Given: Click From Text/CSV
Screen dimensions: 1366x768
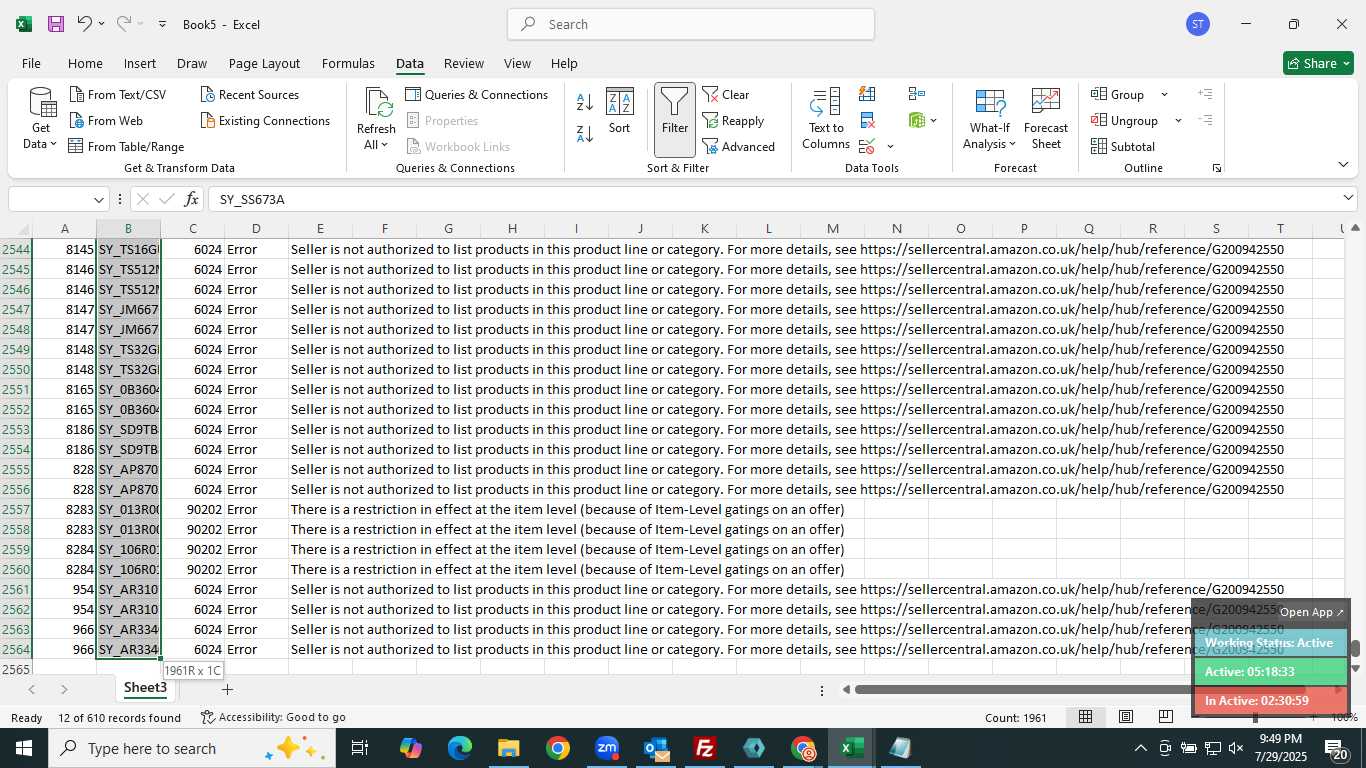Looking at the screenshot, I should click(x=117, y=94).
